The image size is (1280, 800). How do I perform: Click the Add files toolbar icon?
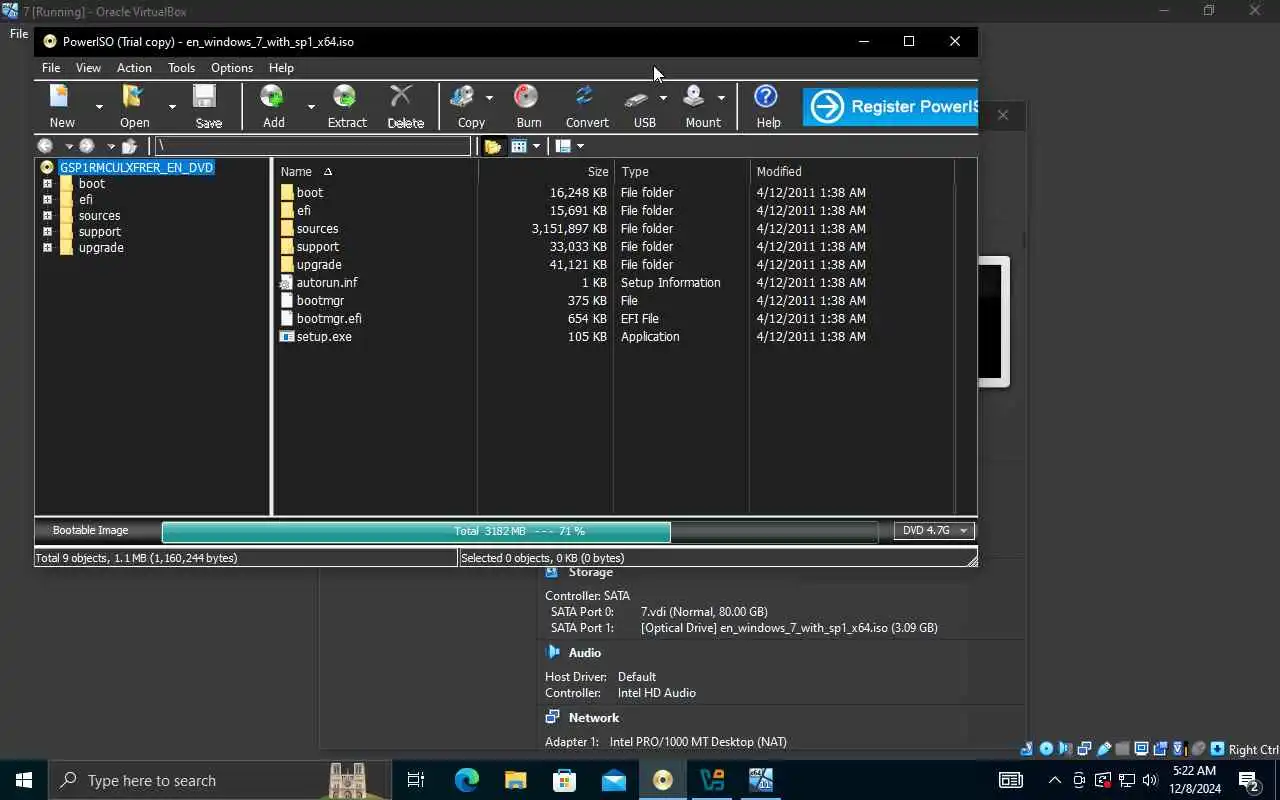pos(272,97)
